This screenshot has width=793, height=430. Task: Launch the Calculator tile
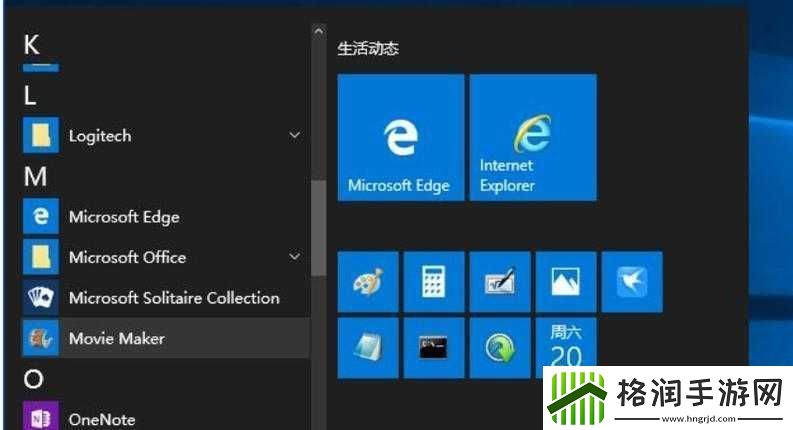433,282
